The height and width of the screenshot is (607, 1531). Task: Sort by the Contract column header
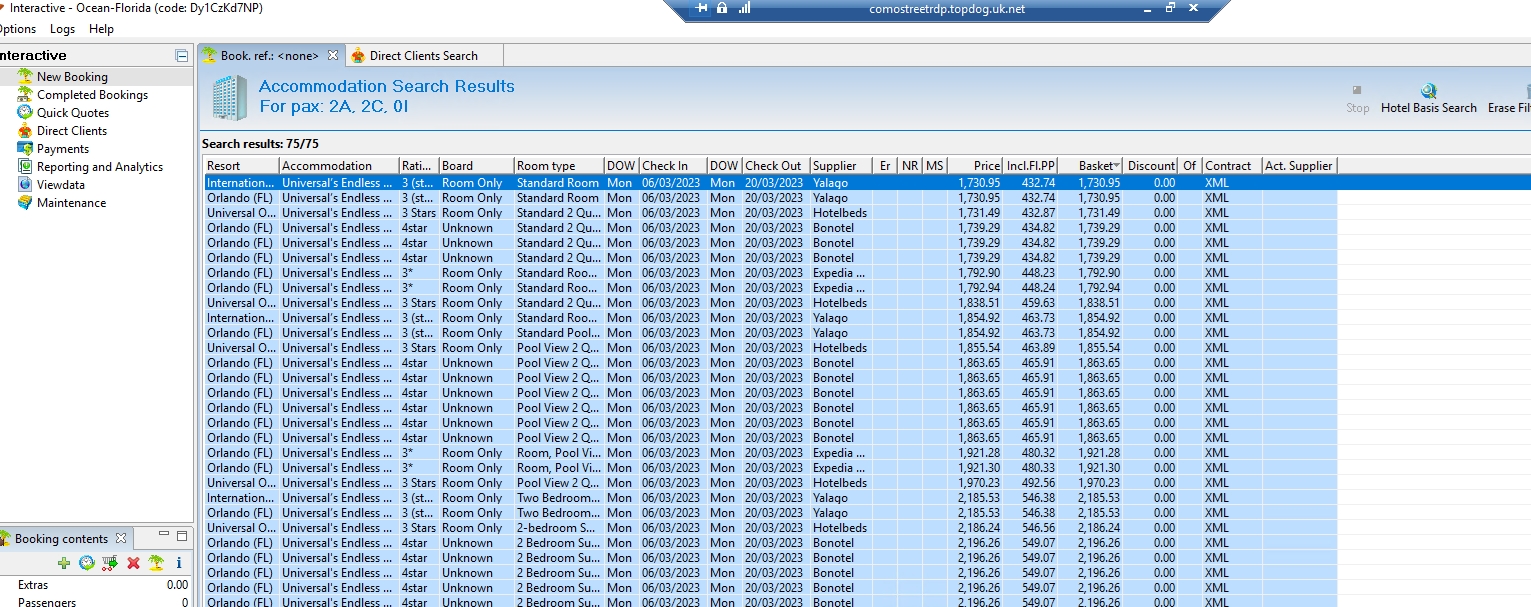click(x=1231, y=166)
